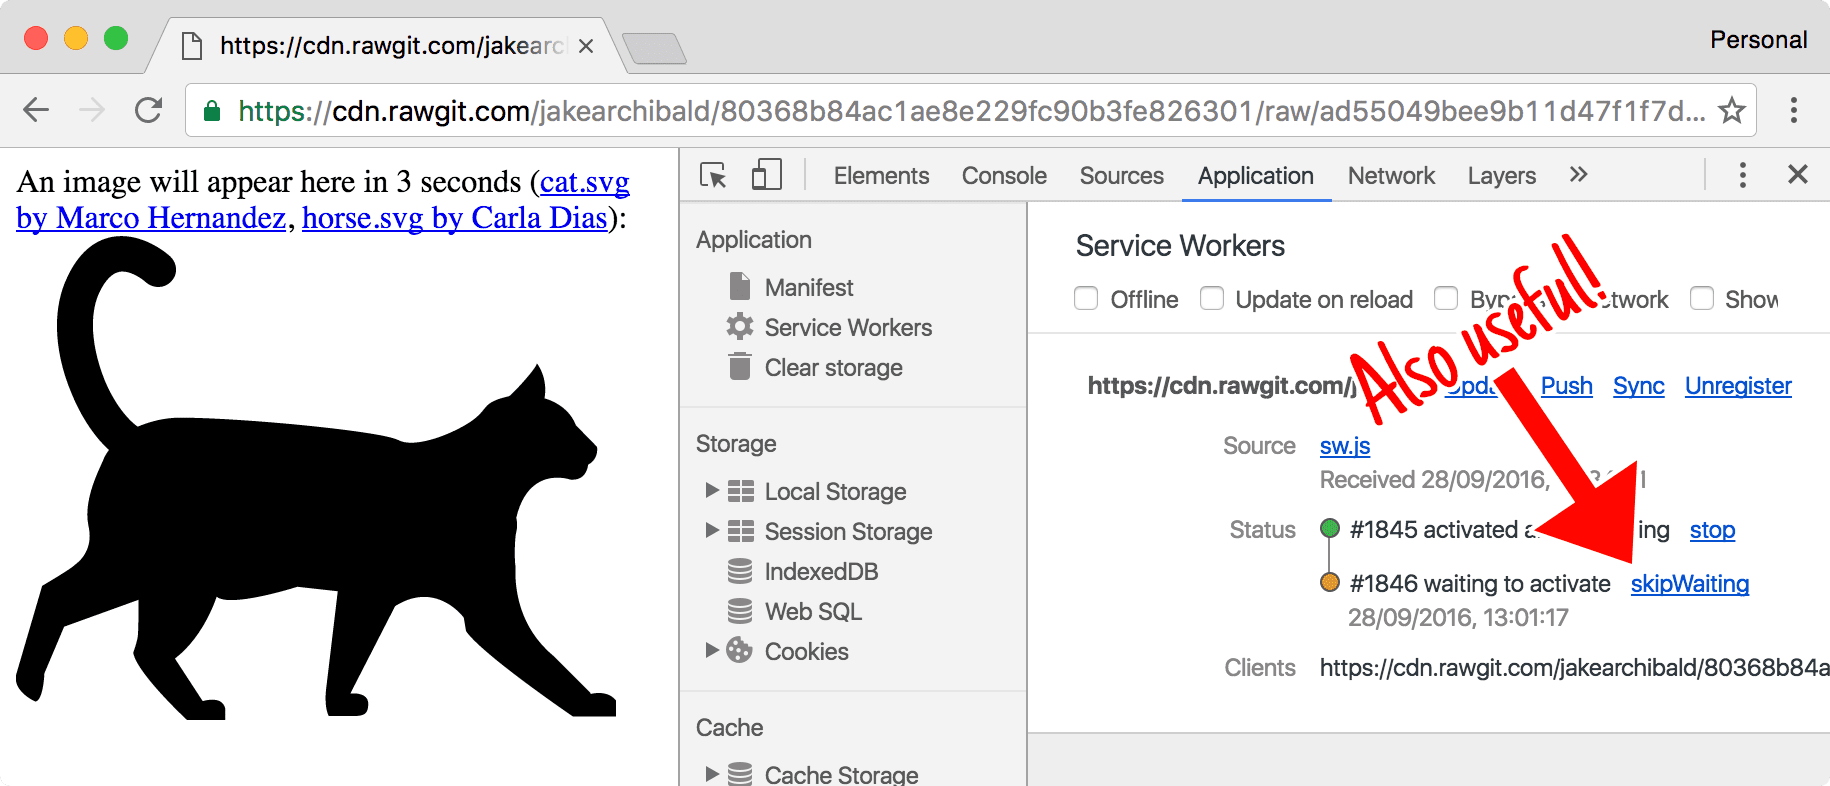This screenshot has width=1830, height=786.
Task: Bookmark page with the star icon
Action: click(x=1731, y=110)
